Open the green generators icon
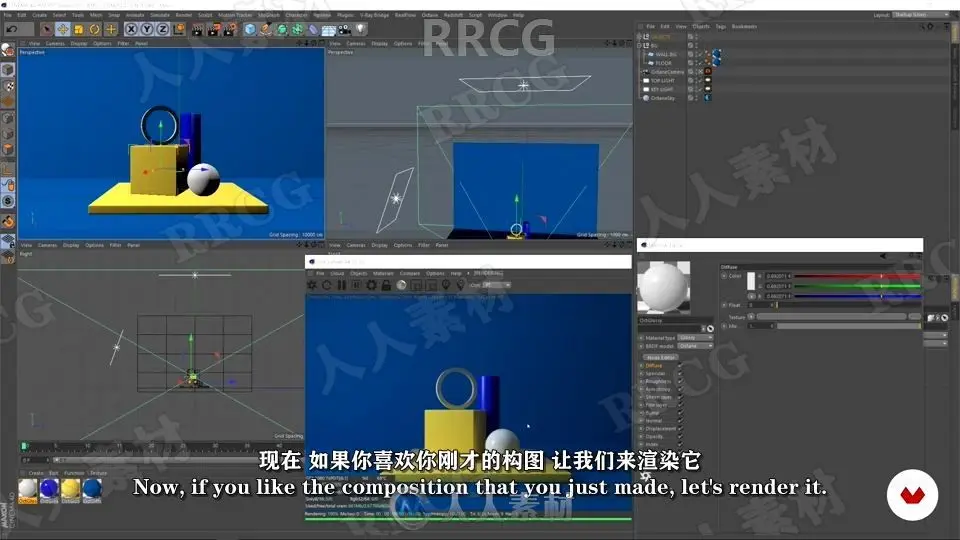This screenshot has height=540, width=960. point(282,29)
